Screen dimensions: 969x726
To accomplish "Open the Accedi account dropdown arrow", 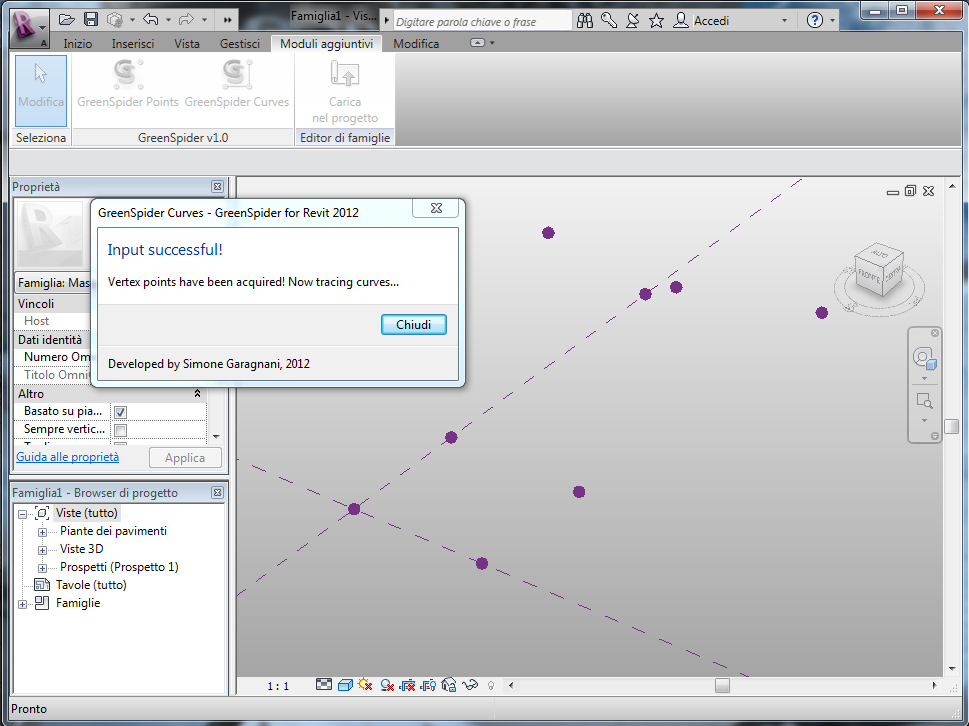I will (784, 20).
